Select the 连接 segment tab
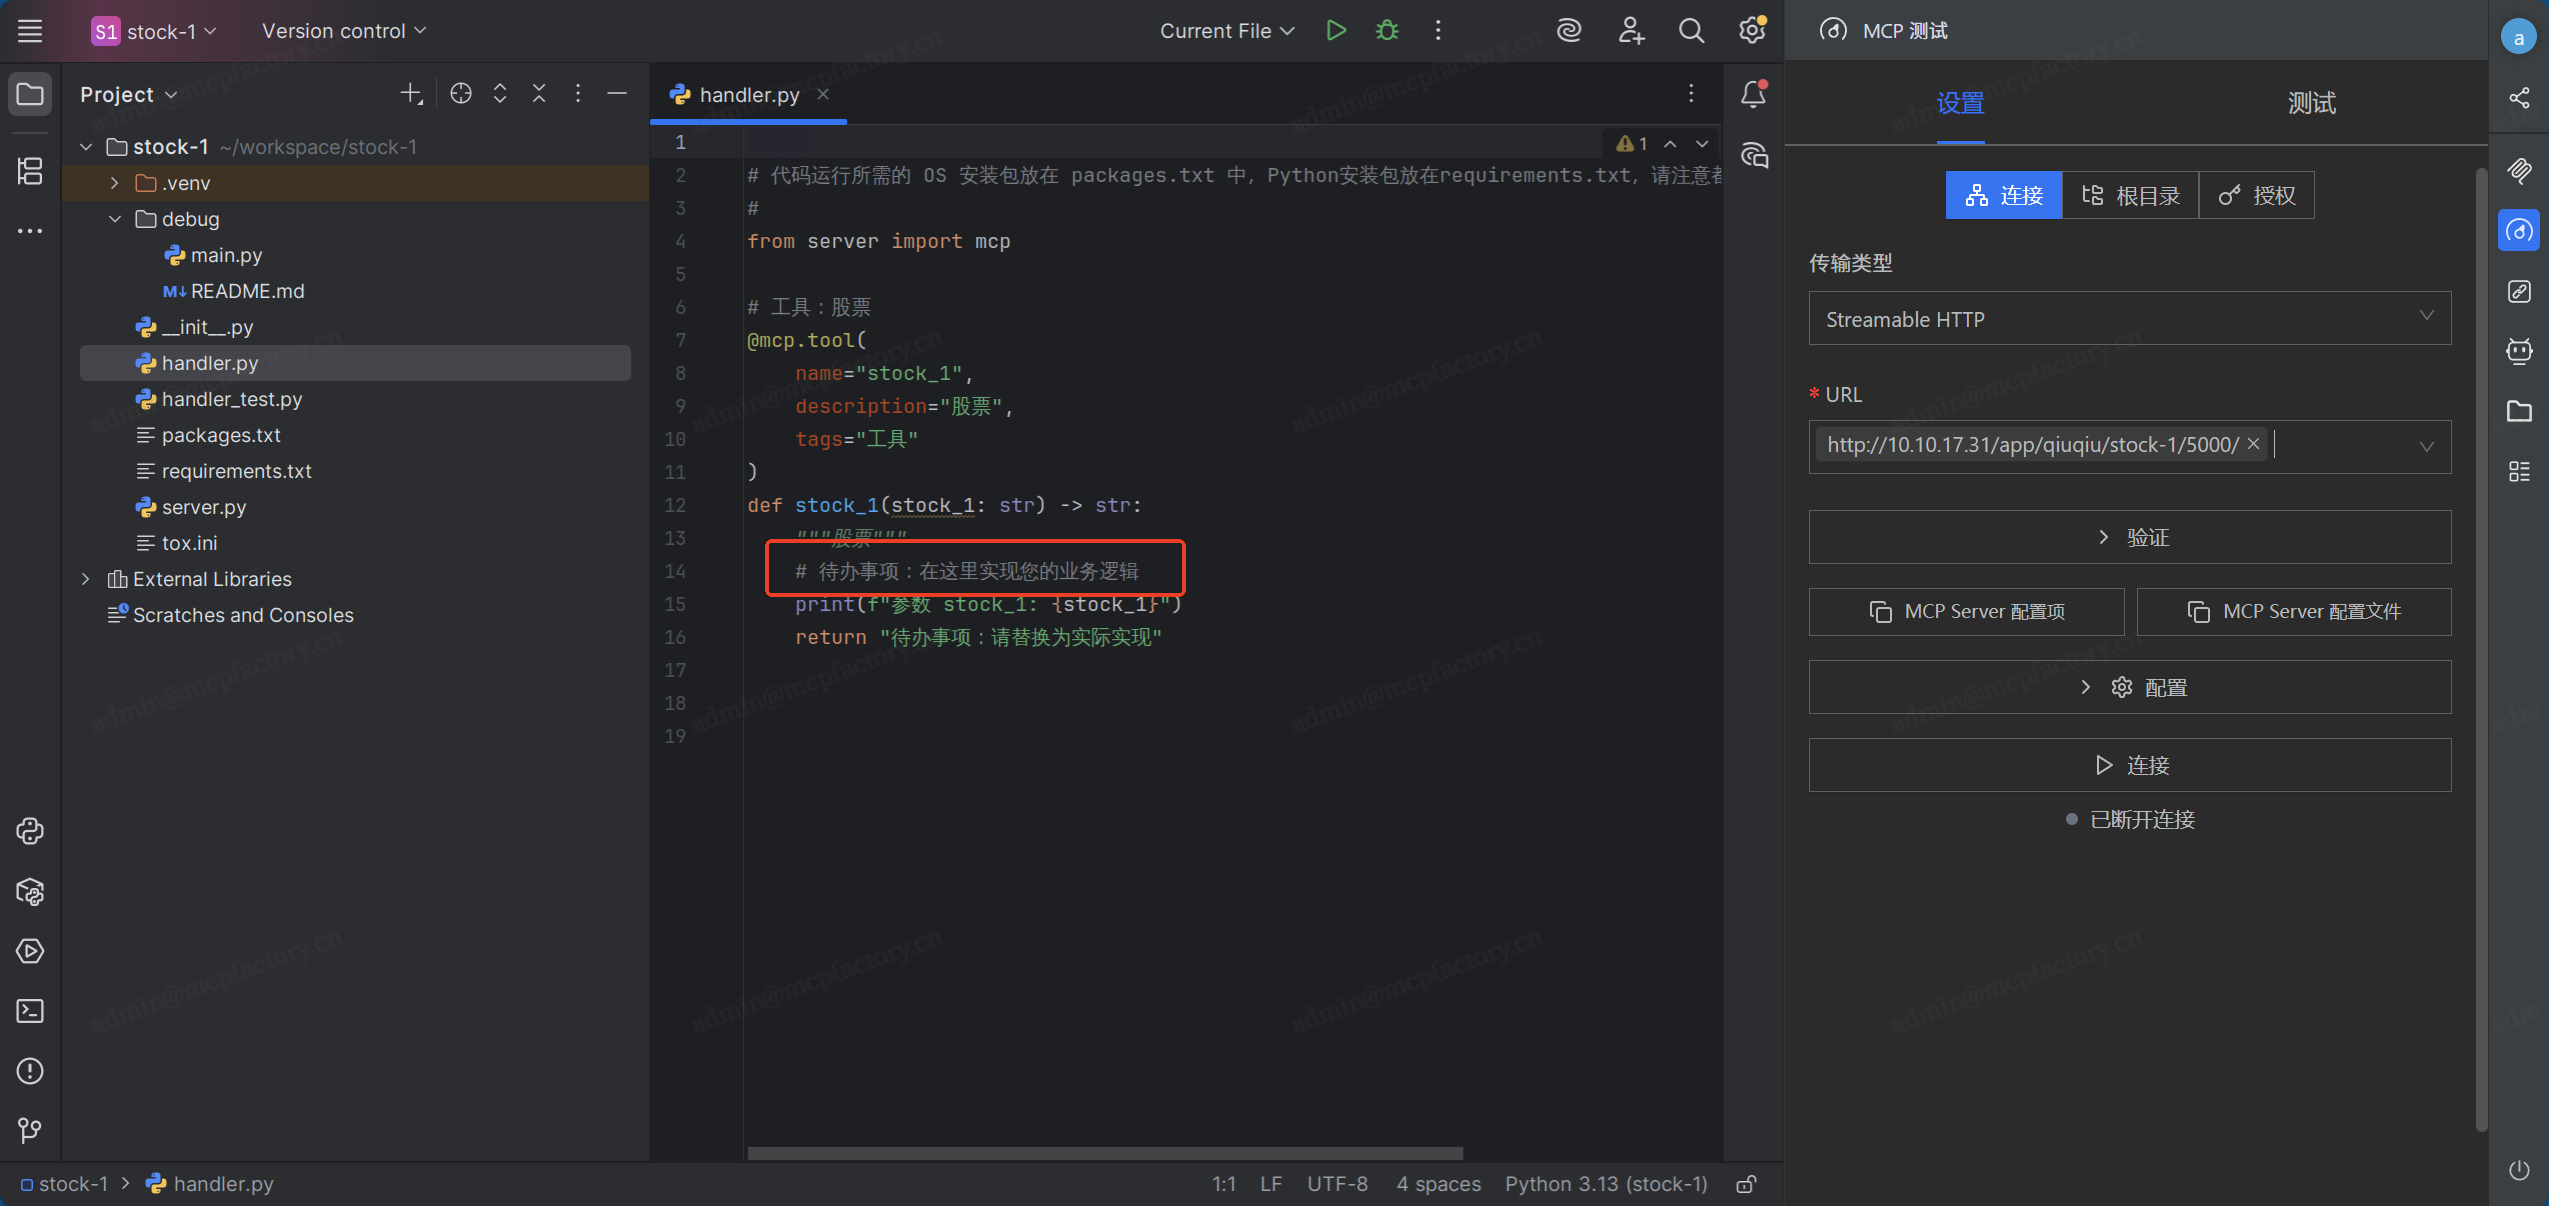Viewport: 2549px width, 1206px height. tap(2004, 195)
